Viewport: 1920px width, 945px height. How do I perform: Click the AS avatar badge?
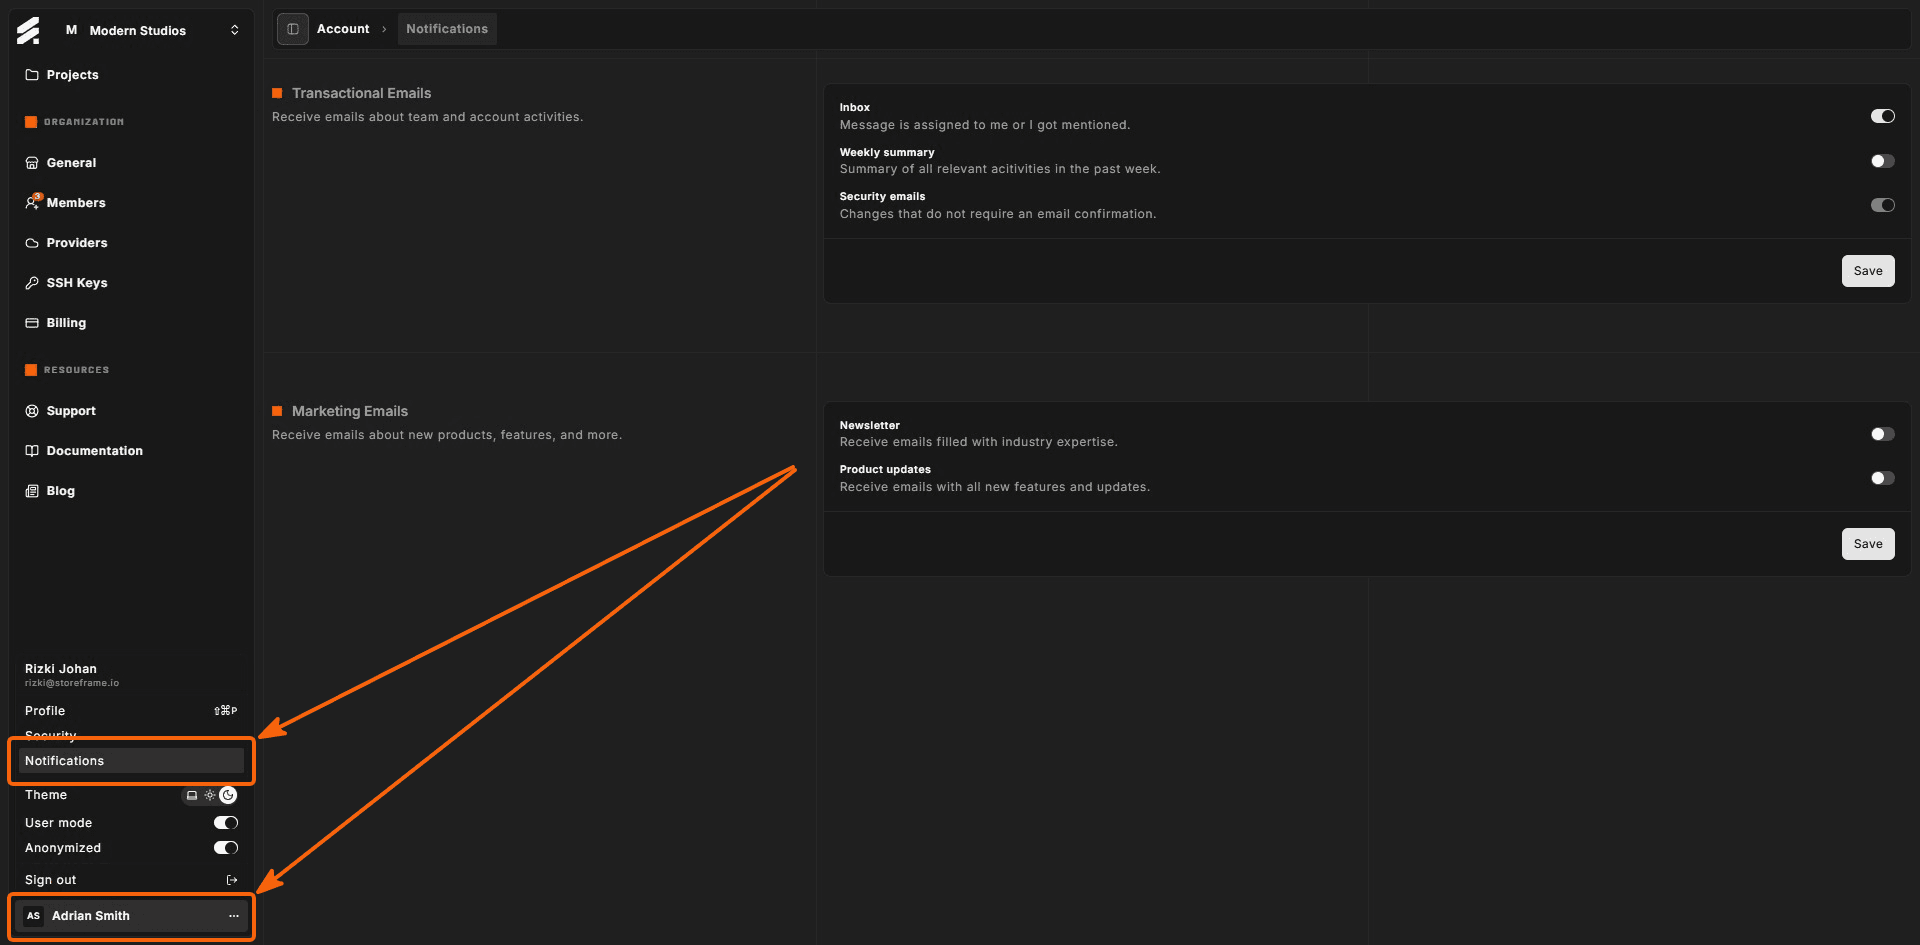point(34,916)
